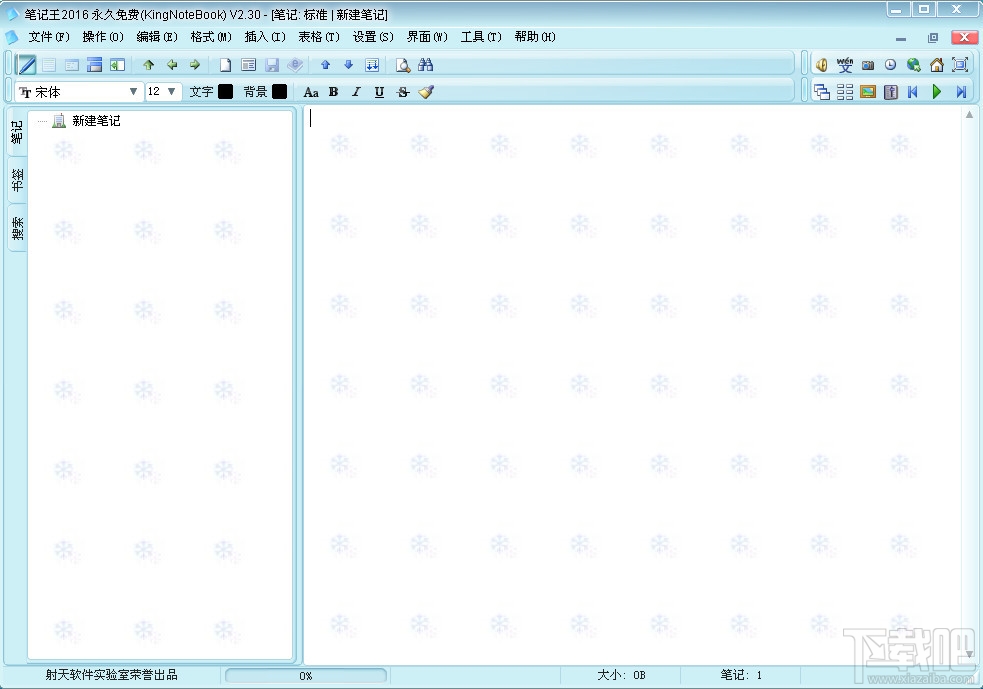This screenshot has height=689, width=983.
Task: Select the blue pen edit-mode icon
Action: pos(26,65)
